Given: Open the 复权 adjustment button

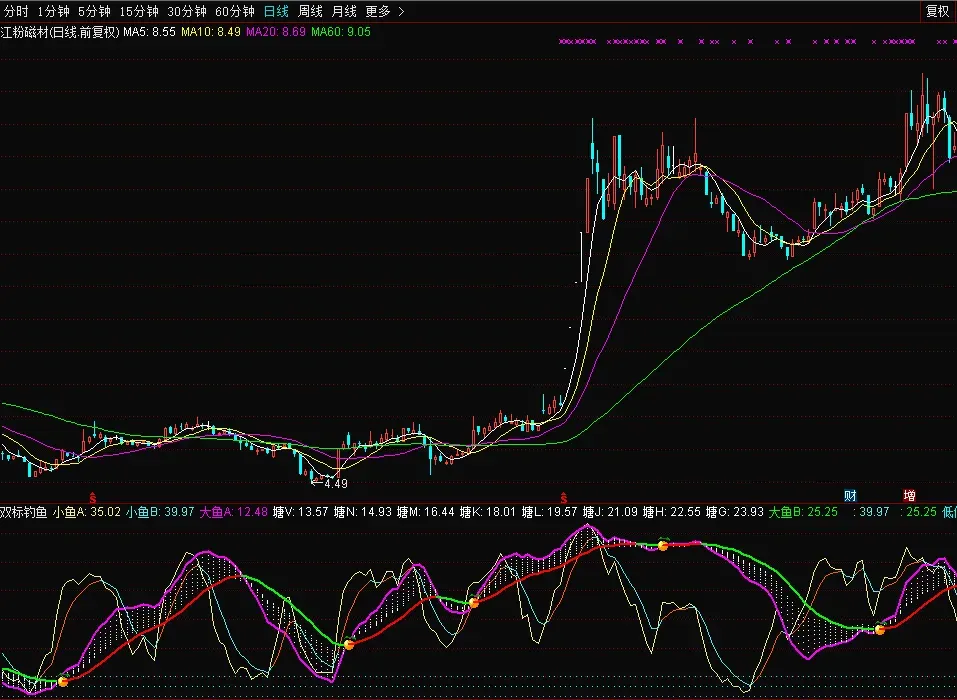Looking at the screenshot, I should click(x=937, y=12).
